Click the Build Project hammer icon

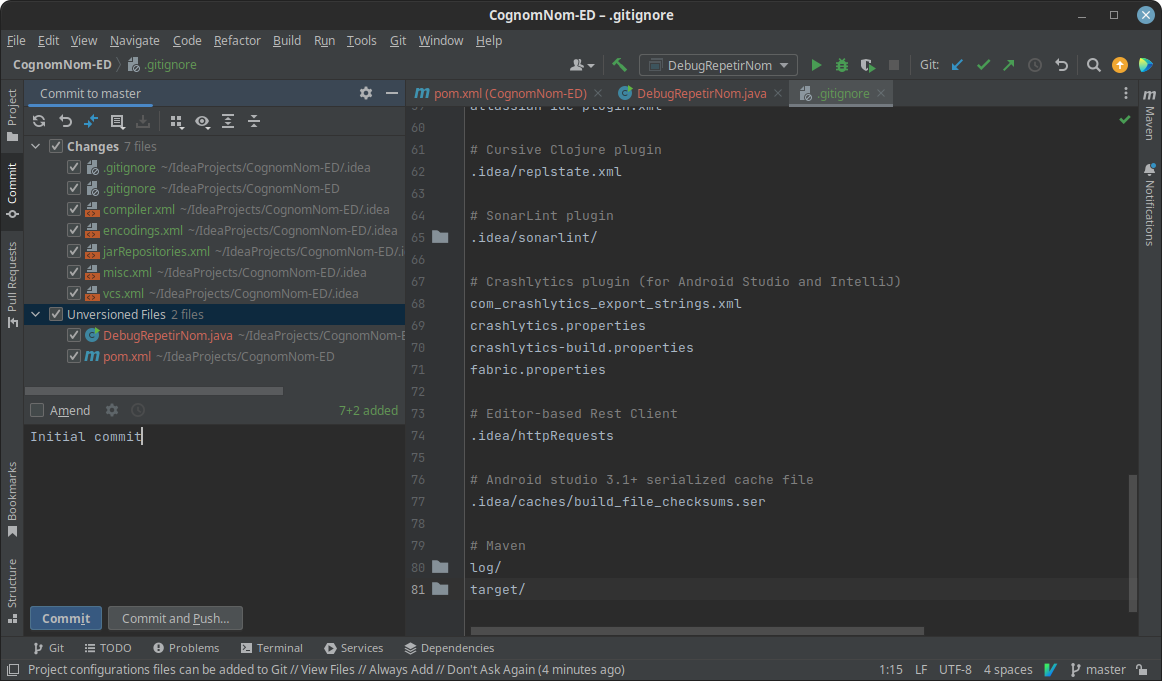click(x=620, y=65)
